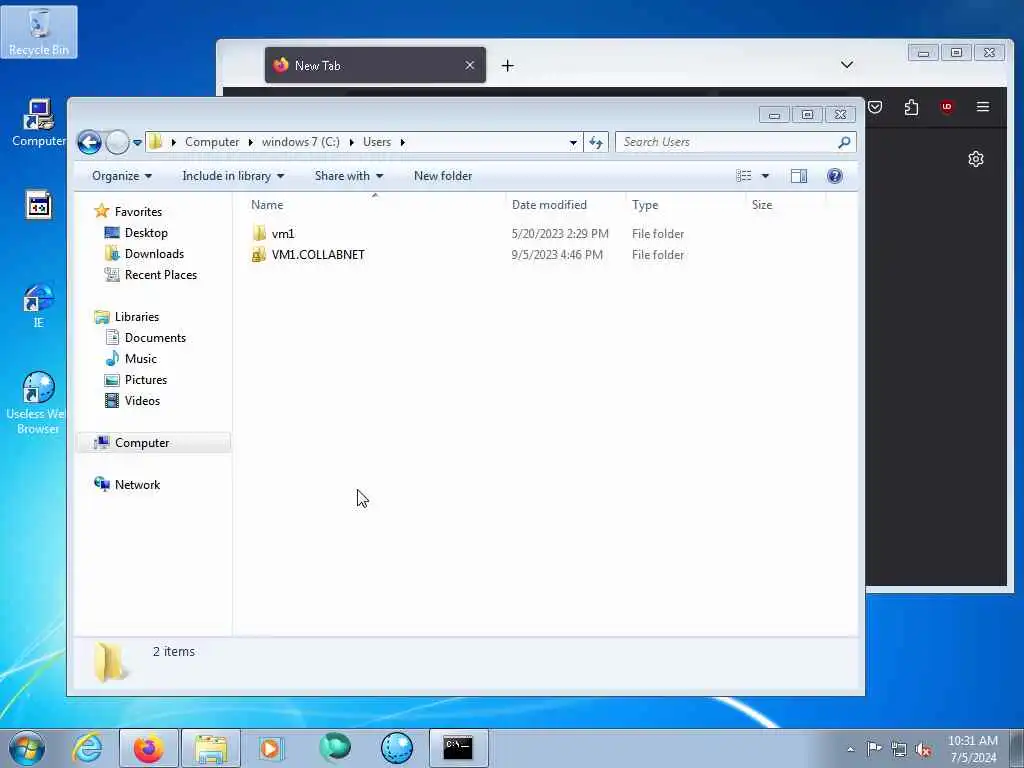Click the folder icon in the address bar
Image resolution: width=1024 pixels, height=768 pixels.
[155, 142]
